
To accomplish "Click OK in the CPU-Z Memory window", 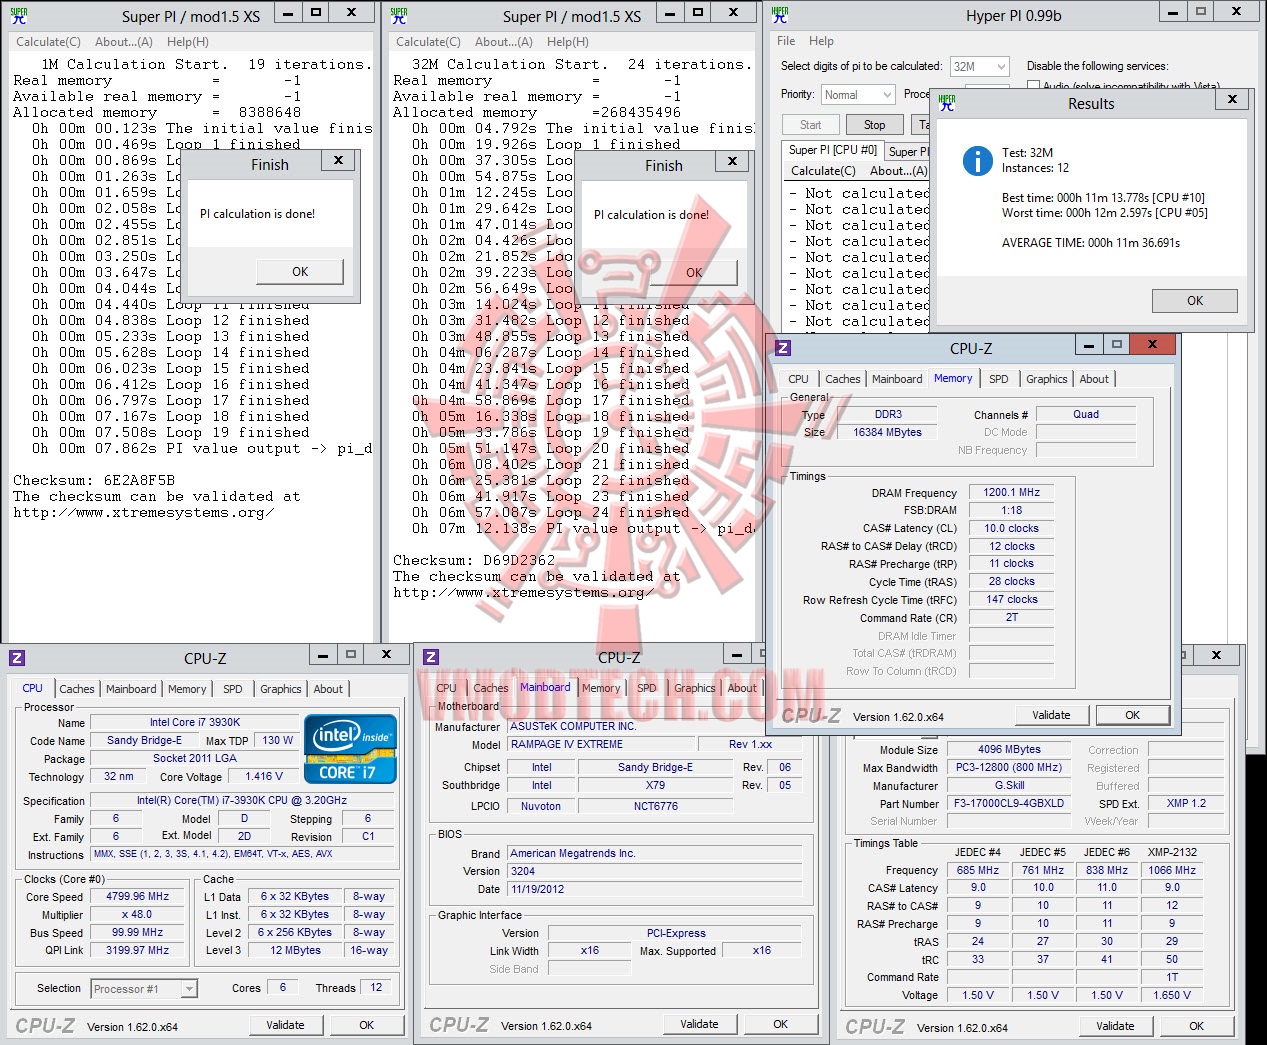I will click(1132, 715).
